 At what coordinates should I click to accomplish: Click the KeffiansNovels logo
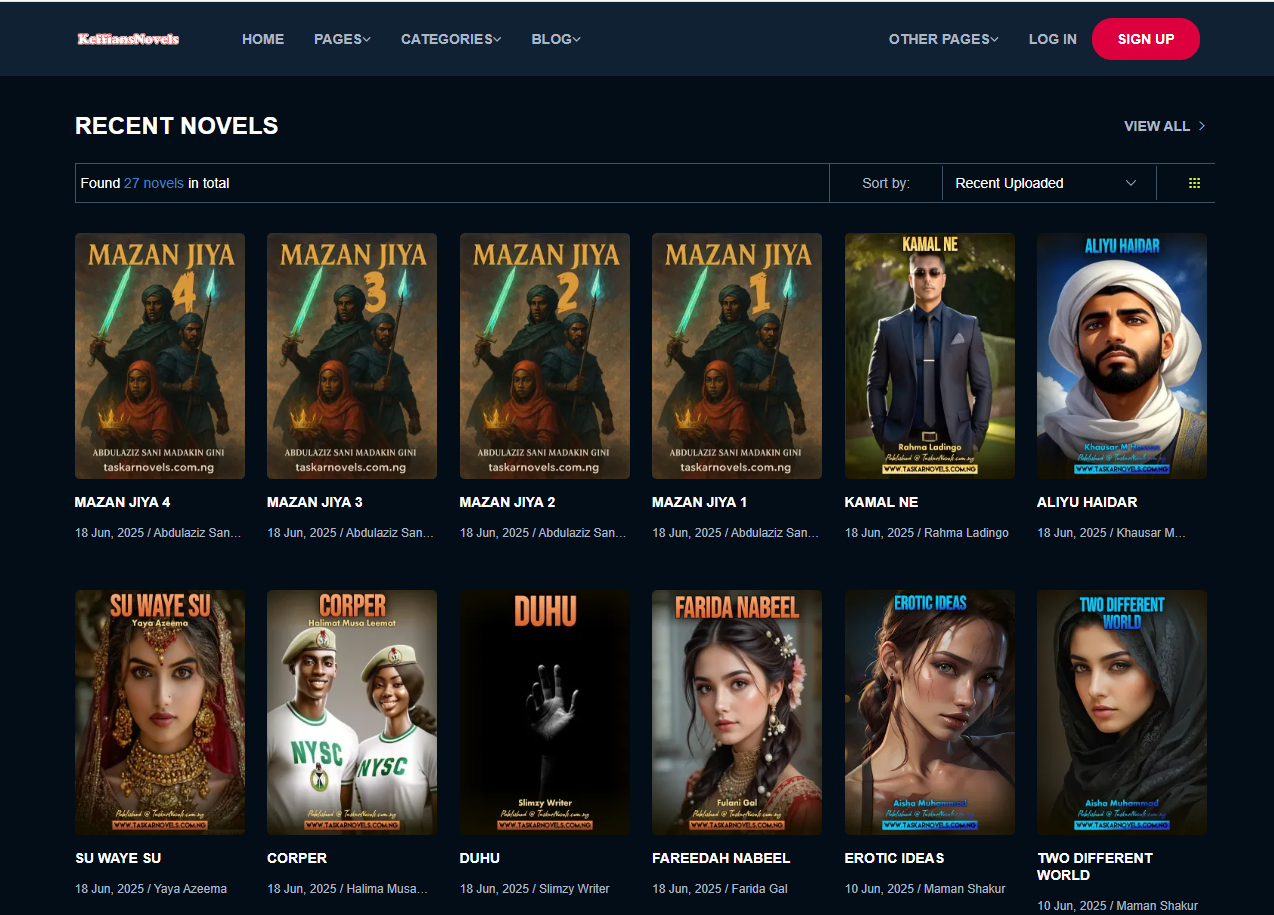click(x=128, y=39)
